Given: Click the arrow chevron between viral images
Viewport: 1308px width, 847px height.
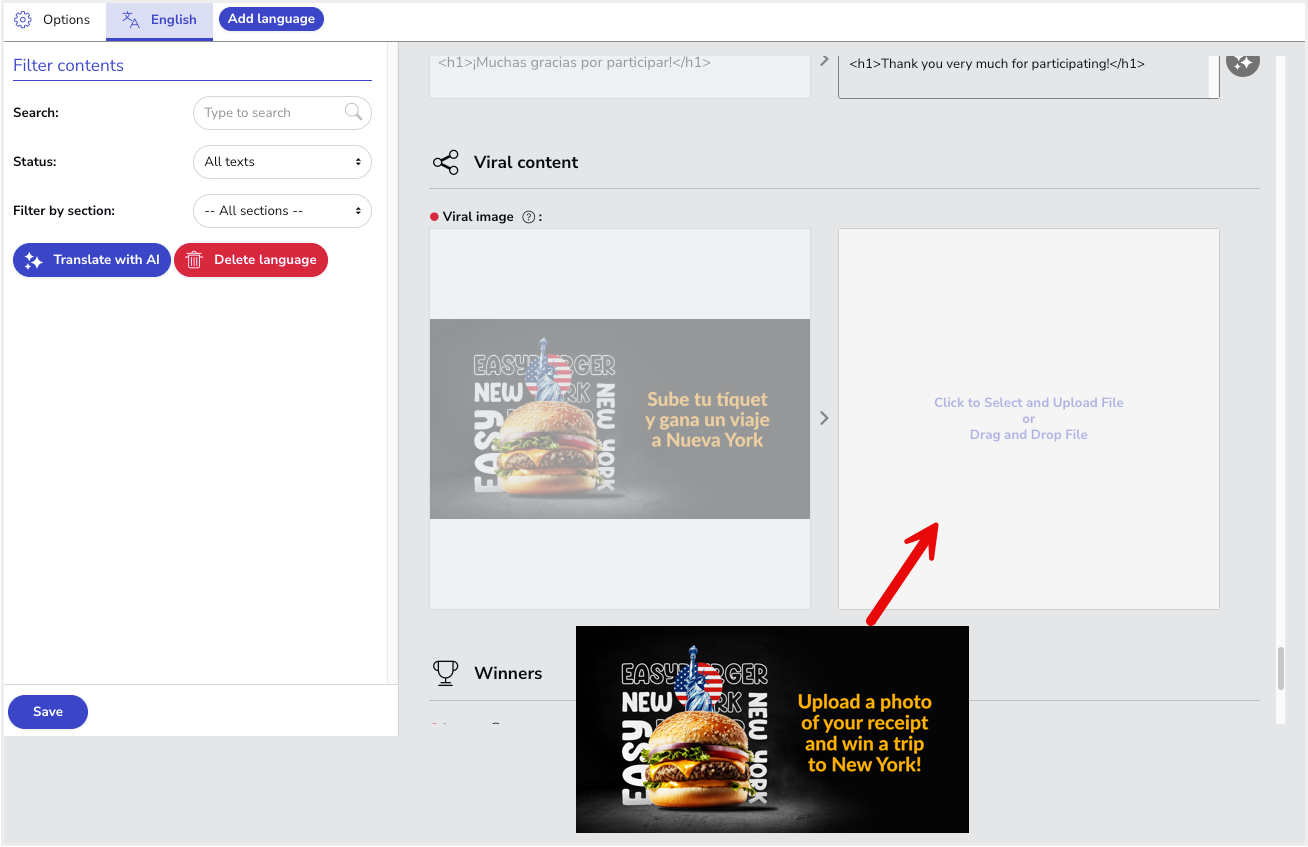Looking at the screenshot, I should pyautogui.click(x=824, y=418).
